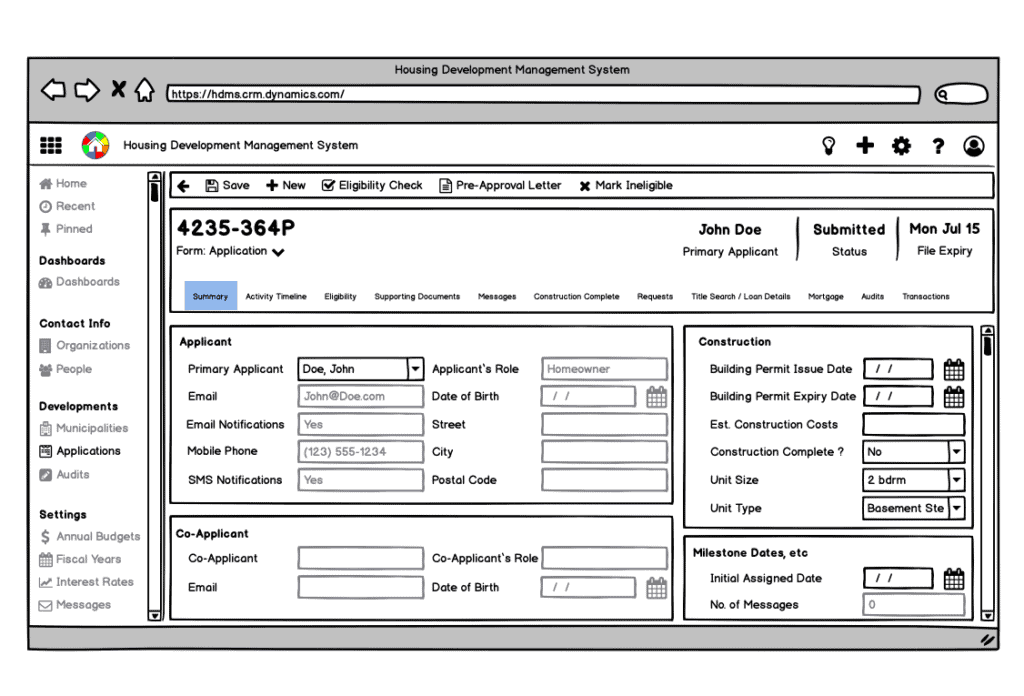The height and width of the screenshot is (696, 1024).
Task: Open the settings gear icon
Action: pos(902,146)
